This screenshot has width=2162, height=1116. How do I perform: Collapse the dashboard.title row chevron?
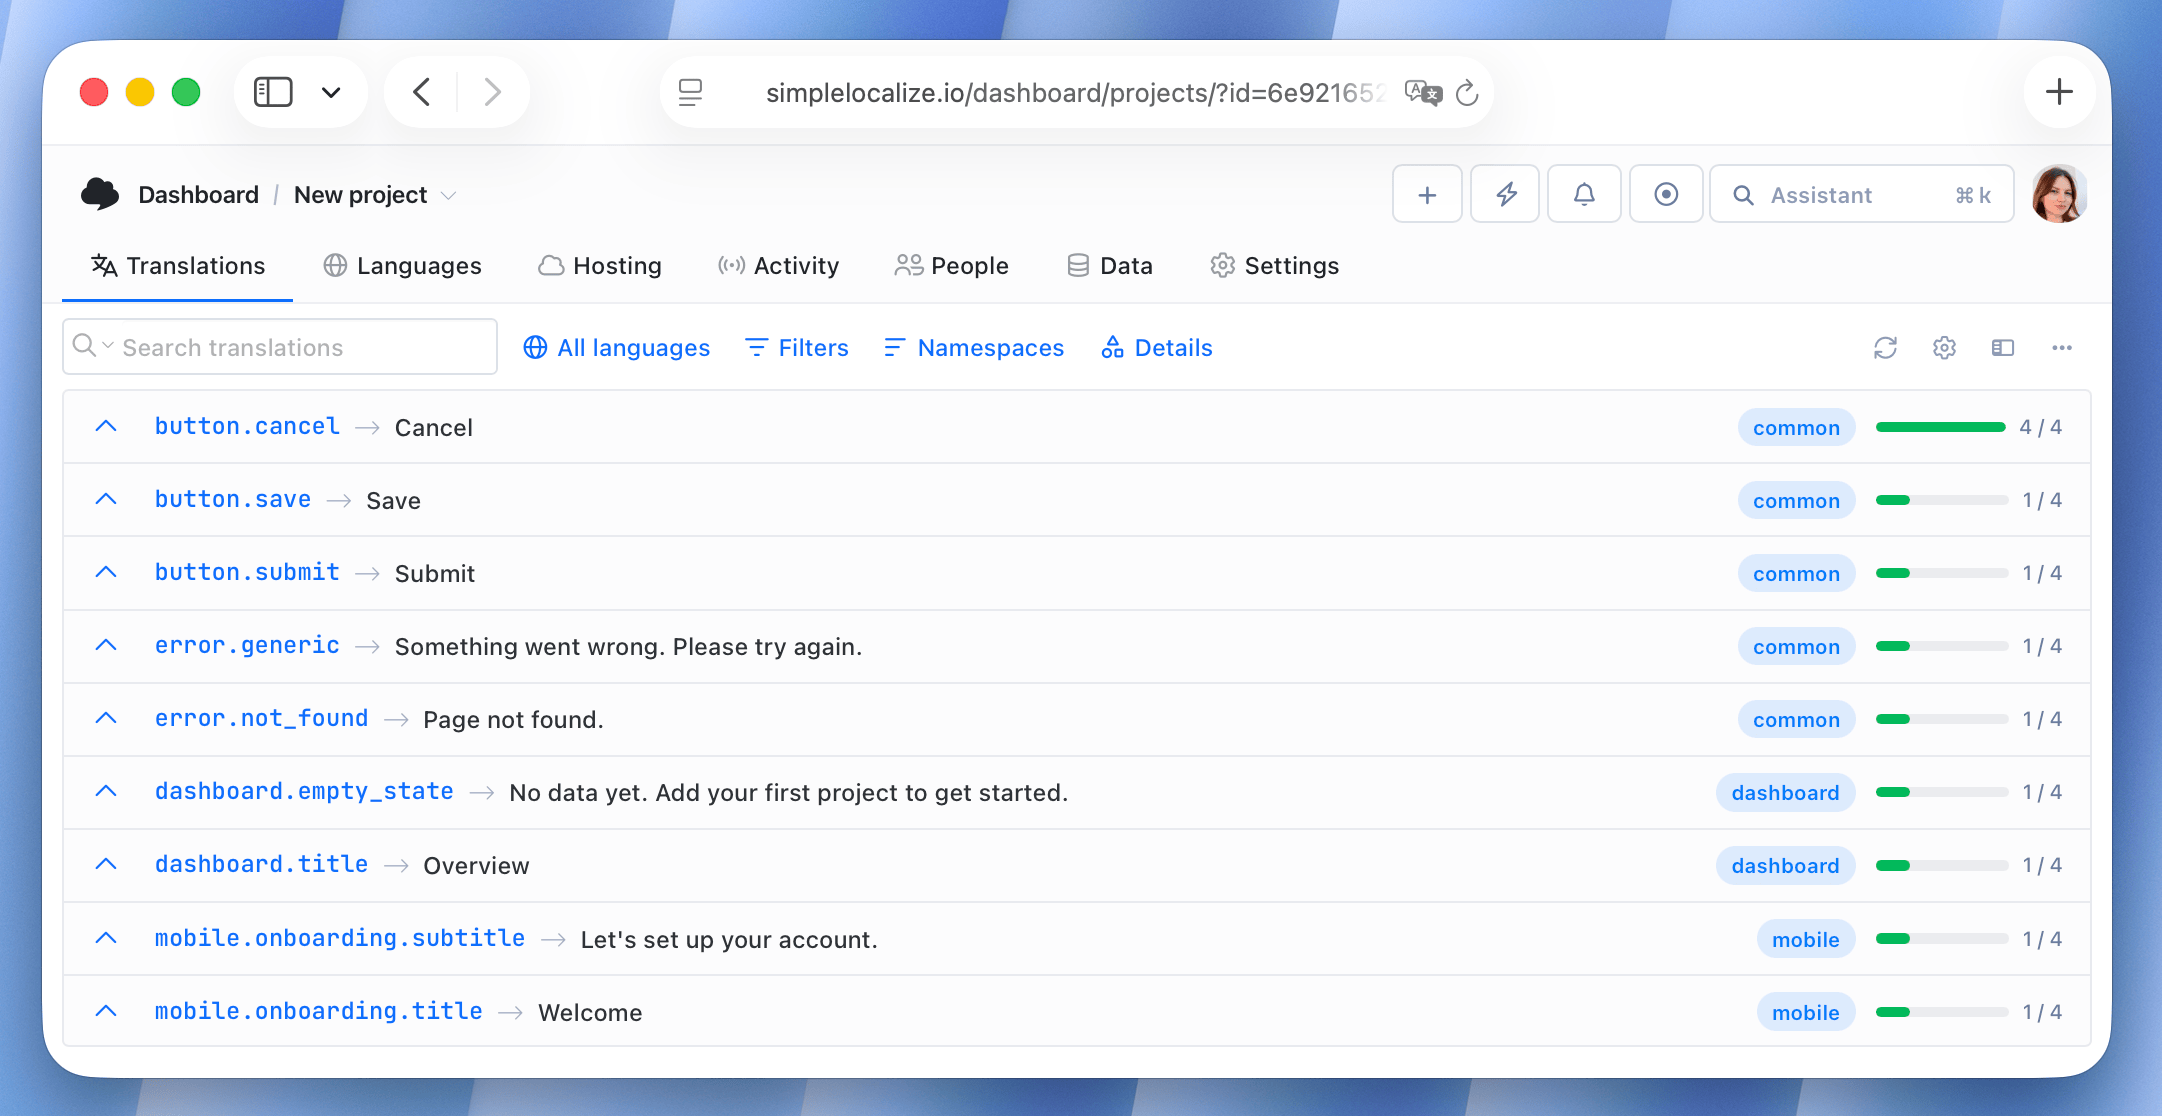pos(106,865)
